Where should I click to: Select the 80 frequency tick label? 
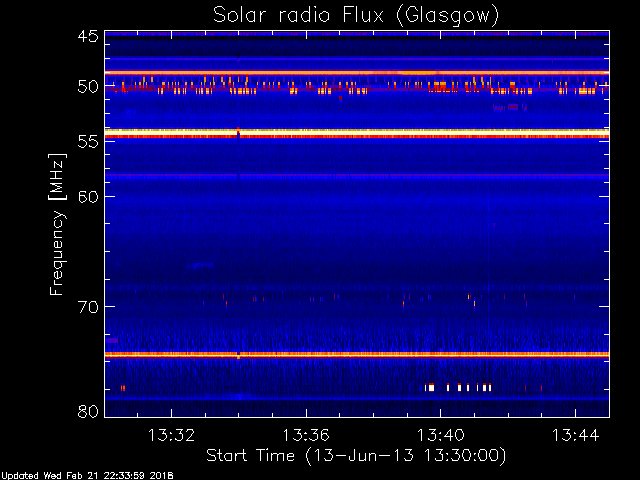[88, 411]
